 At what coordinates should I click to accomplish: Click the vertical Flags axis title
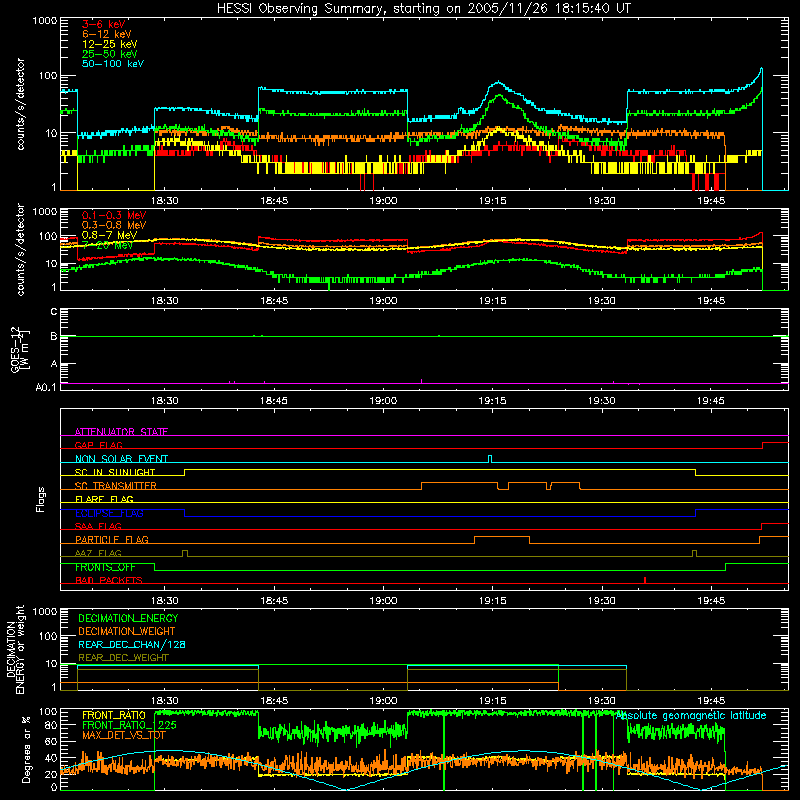pyautogui.click(x=41, y=499)
